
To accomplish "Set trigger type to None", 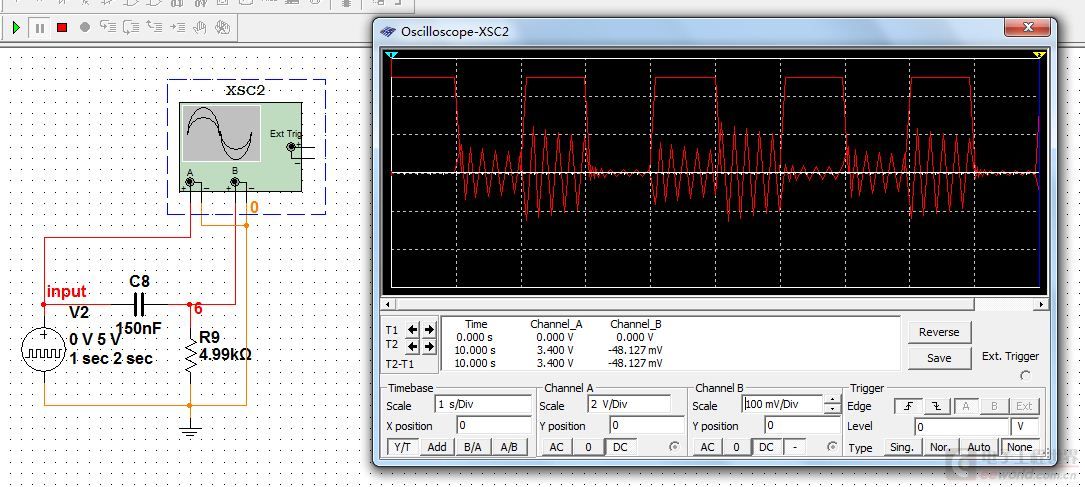I will [1019, 447].
